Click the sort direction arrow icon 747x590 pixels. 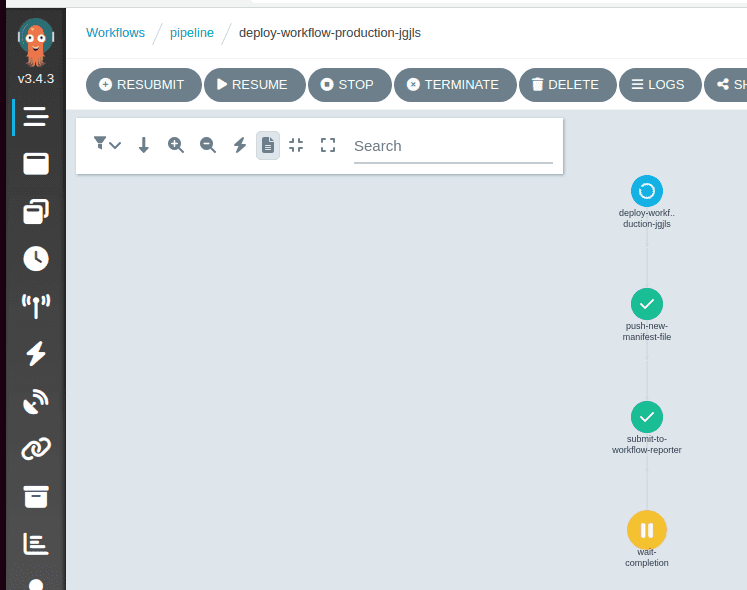144,145
